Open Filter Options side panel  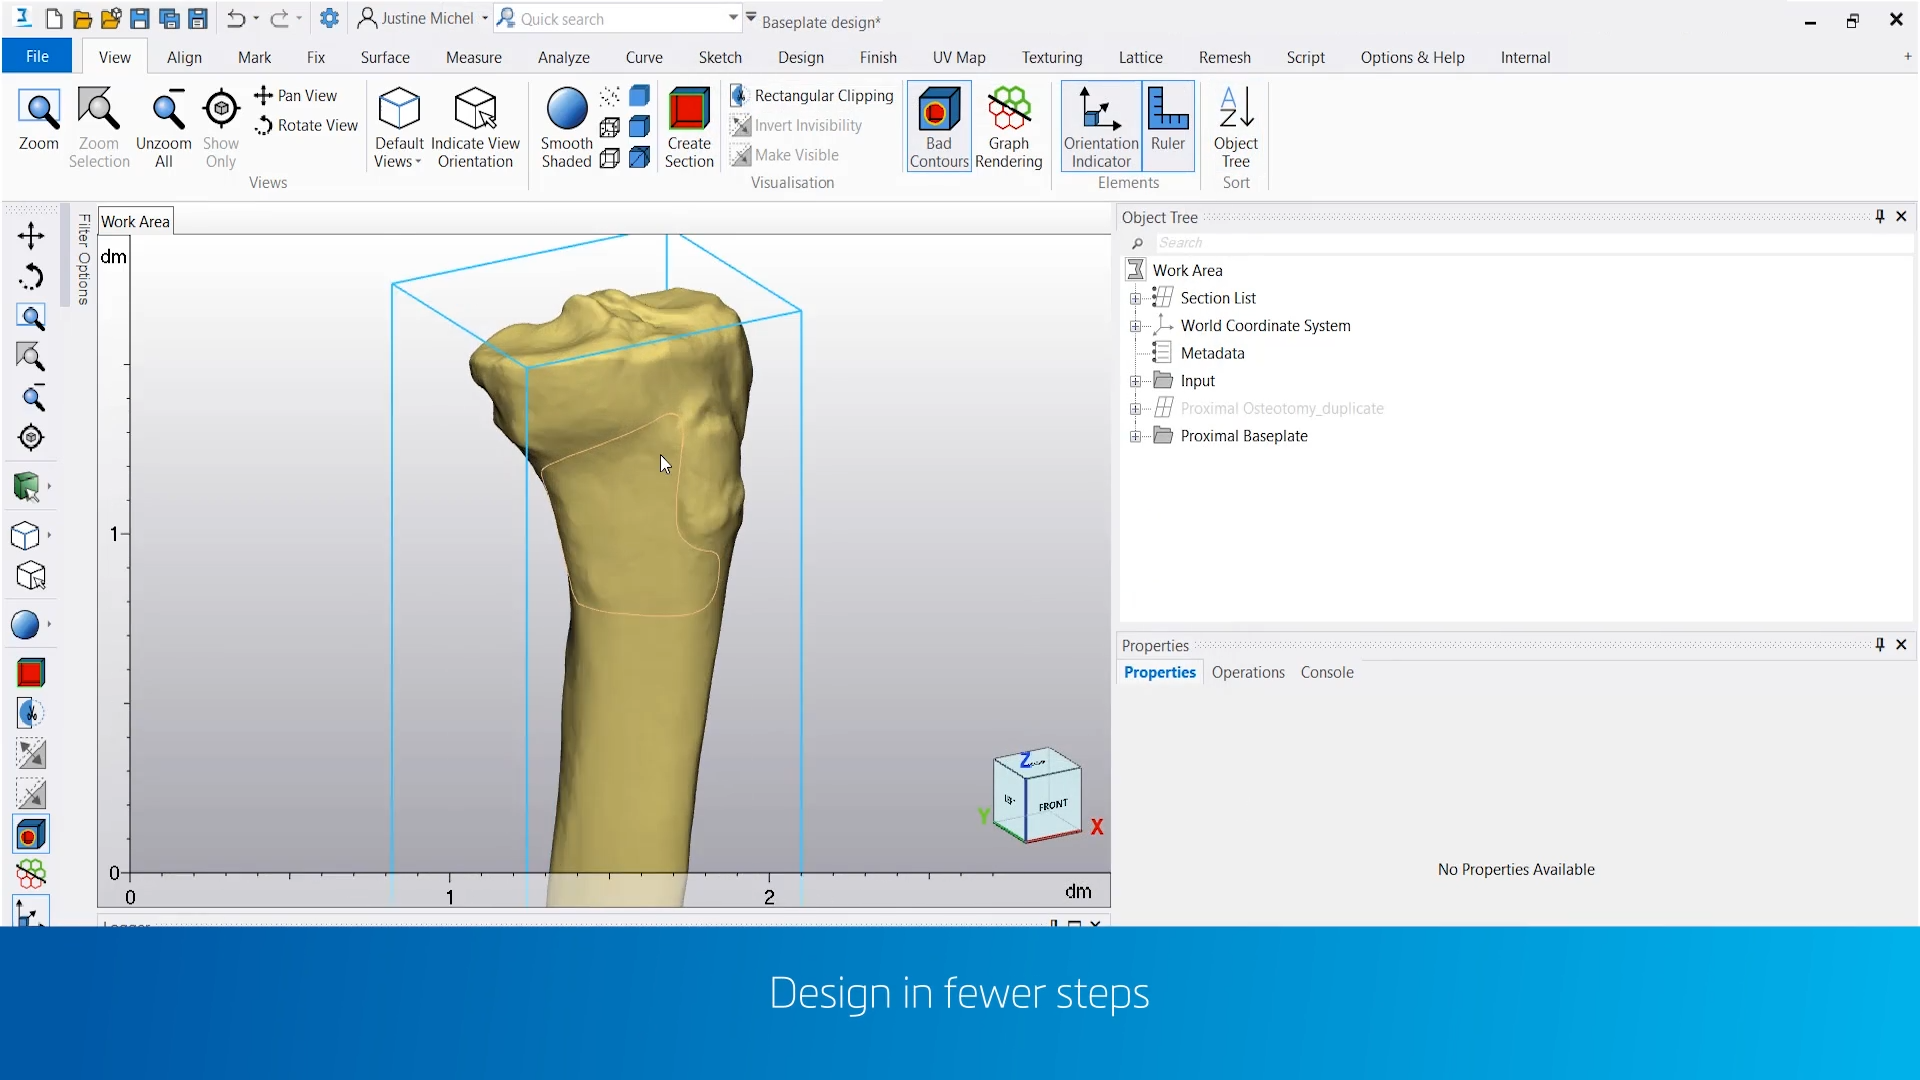tap(84, 258)
